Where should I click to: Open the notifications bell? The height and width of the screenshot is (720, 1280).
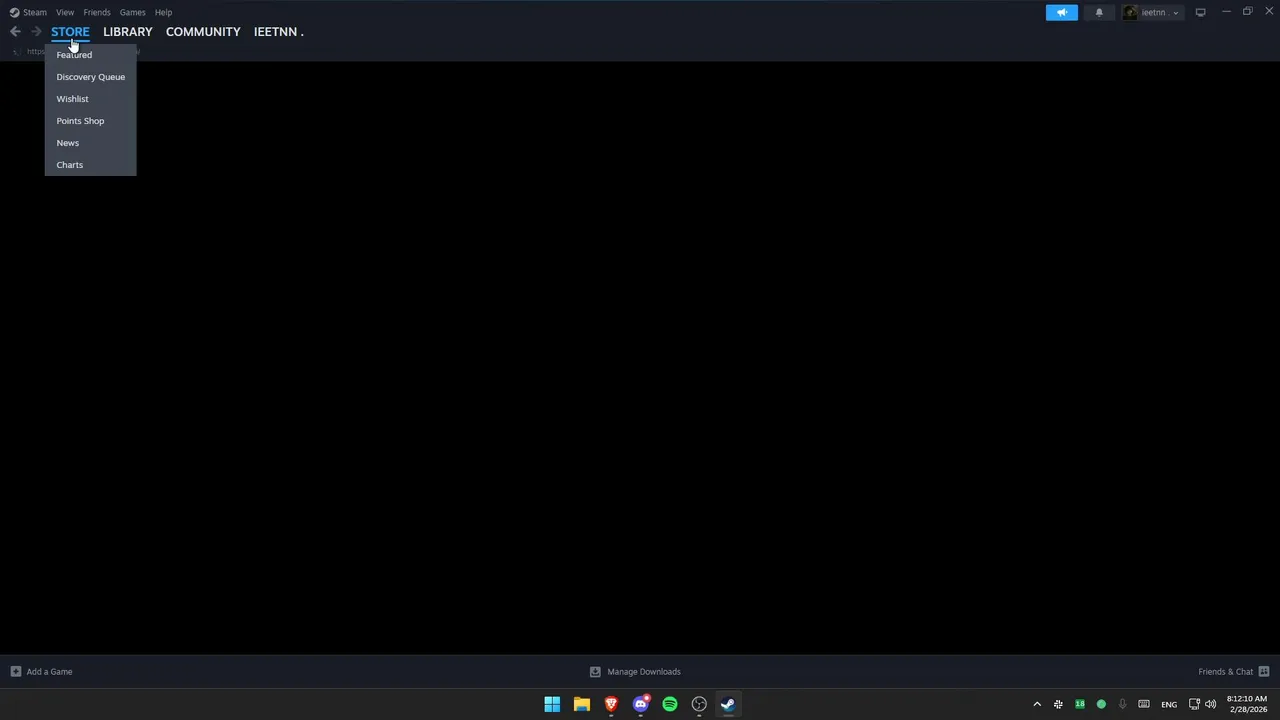coord(1099,12)
